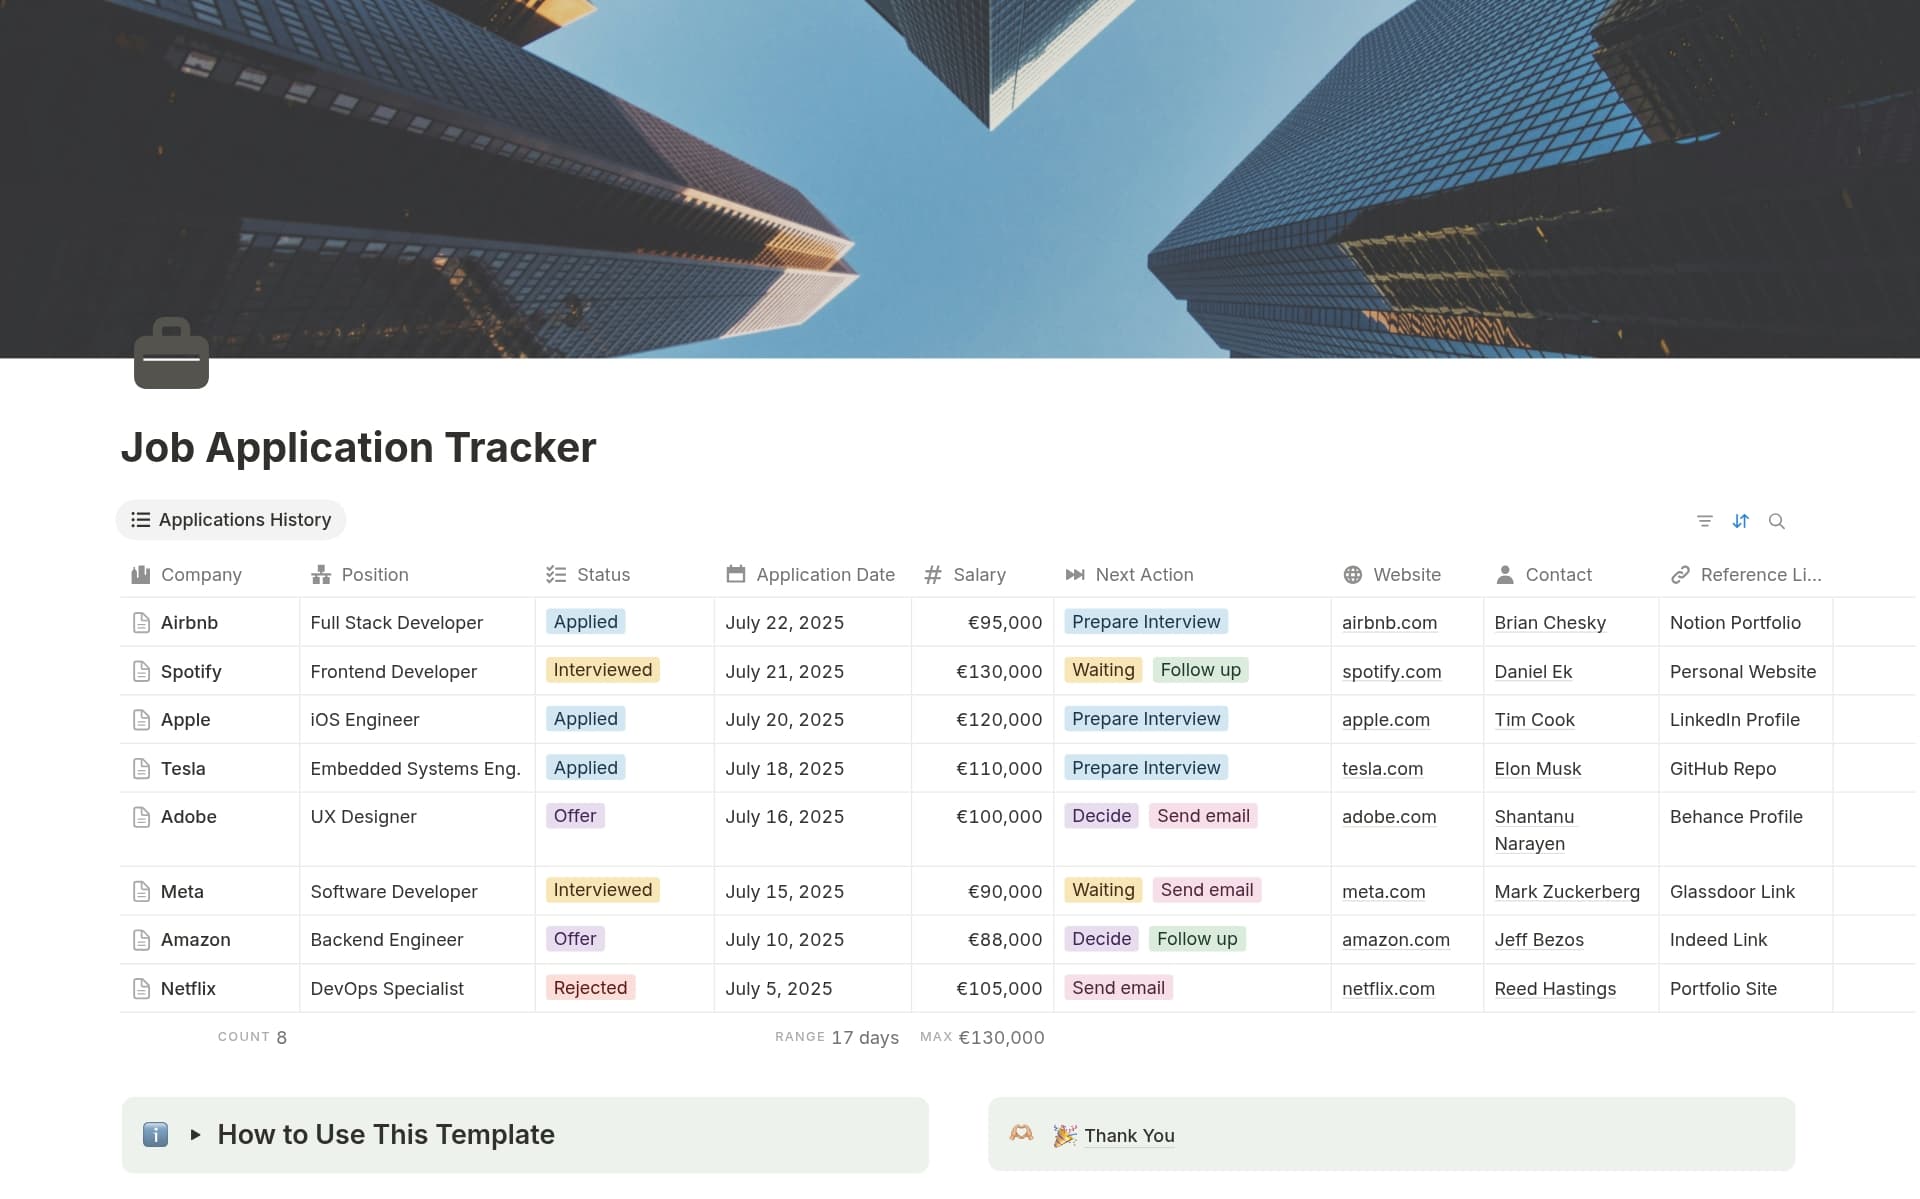Click the COUNT 8 summary
Viewport: 1920px width, 1199px height.
coord(252,1037)
